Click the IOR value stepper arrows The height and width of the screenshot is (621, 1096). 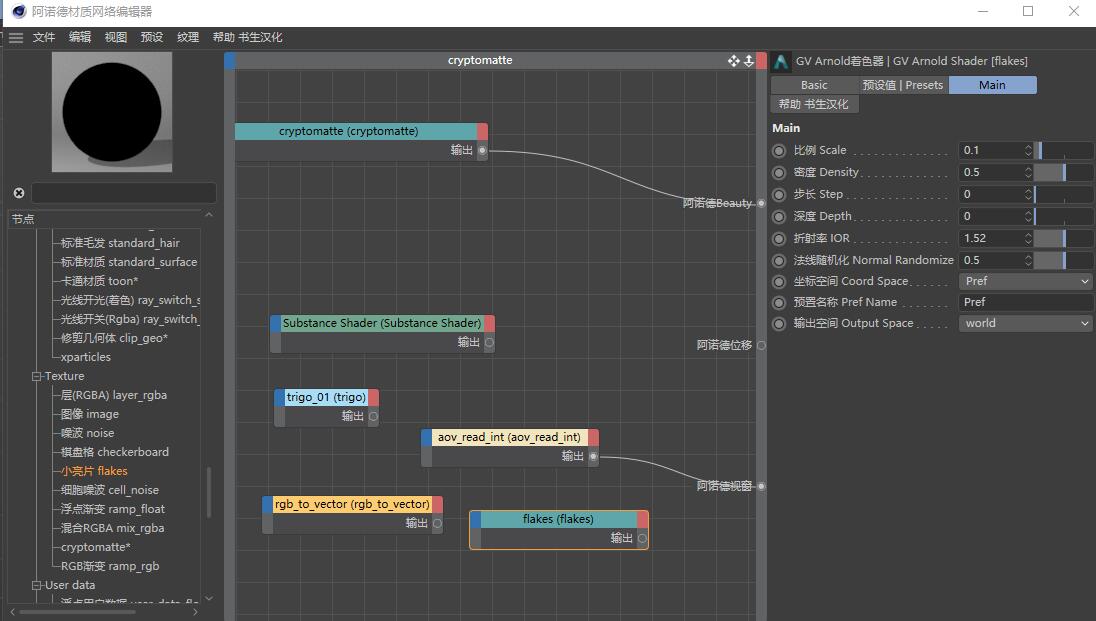click(1028, 238)
